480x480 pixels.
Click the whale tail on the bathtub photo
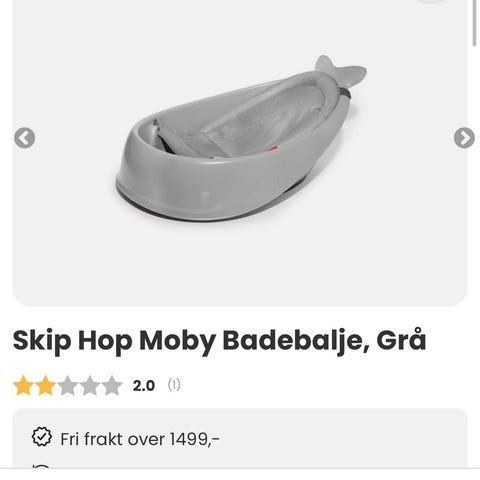click(341, 71)
